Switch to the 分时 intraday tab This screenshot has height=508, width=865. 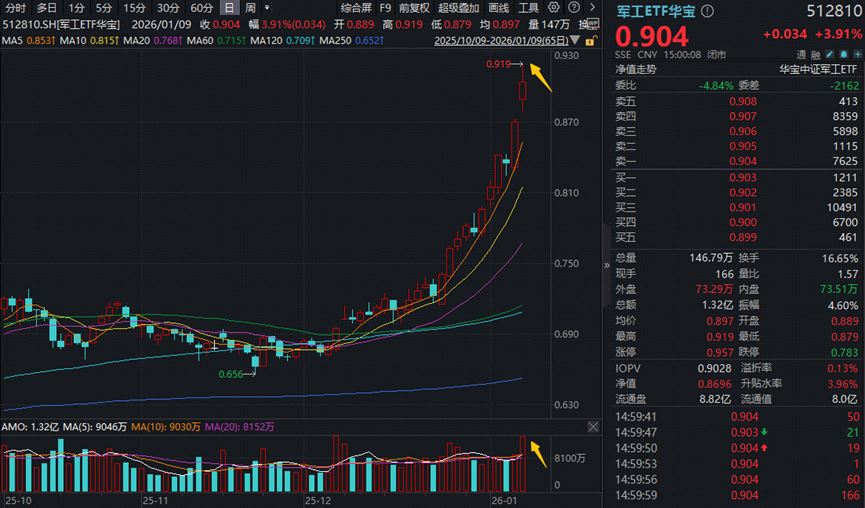pyautogui.click(x=16, y=8)
